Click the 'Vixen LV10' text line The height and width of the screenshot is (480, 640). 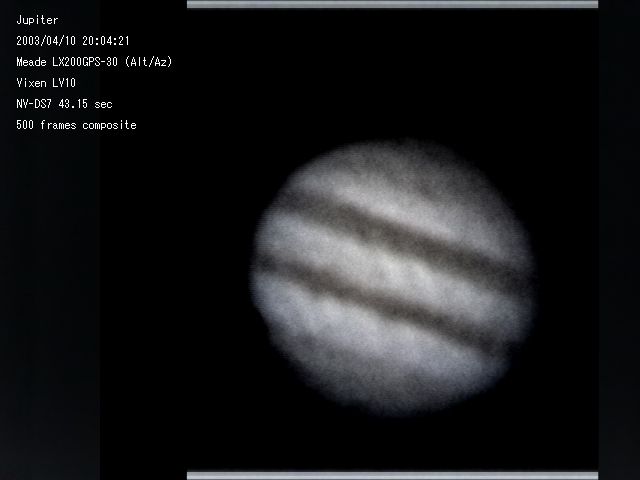point(46,83)
